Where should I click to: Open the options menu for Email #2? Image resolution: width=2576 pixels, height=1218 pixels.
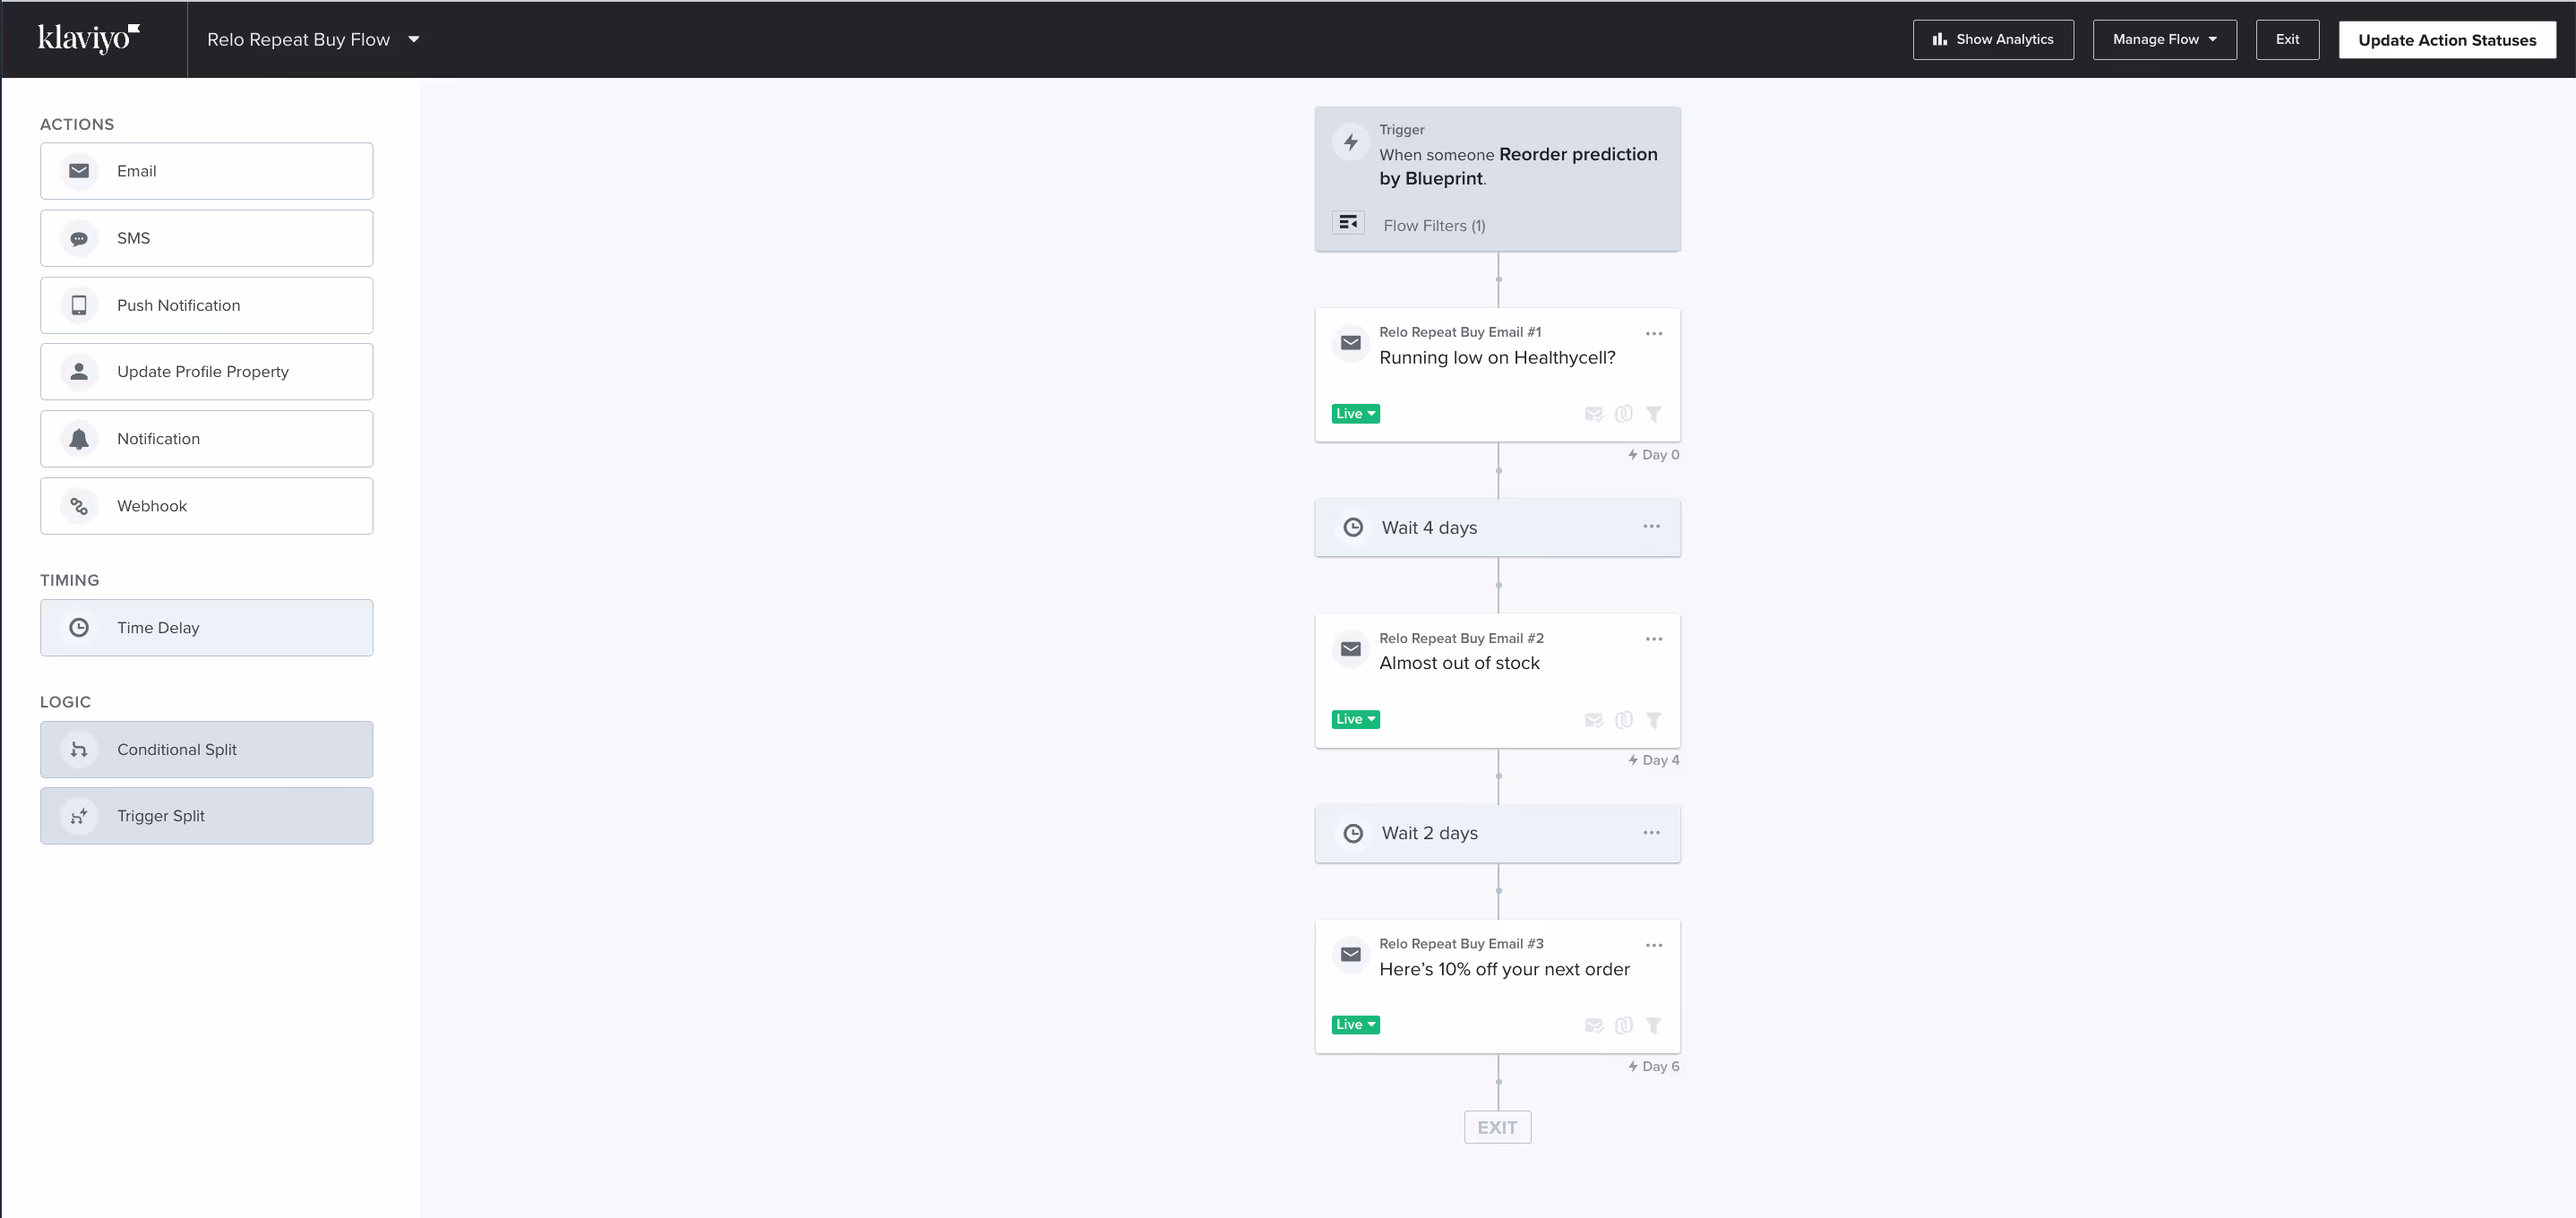point(1654,639)
